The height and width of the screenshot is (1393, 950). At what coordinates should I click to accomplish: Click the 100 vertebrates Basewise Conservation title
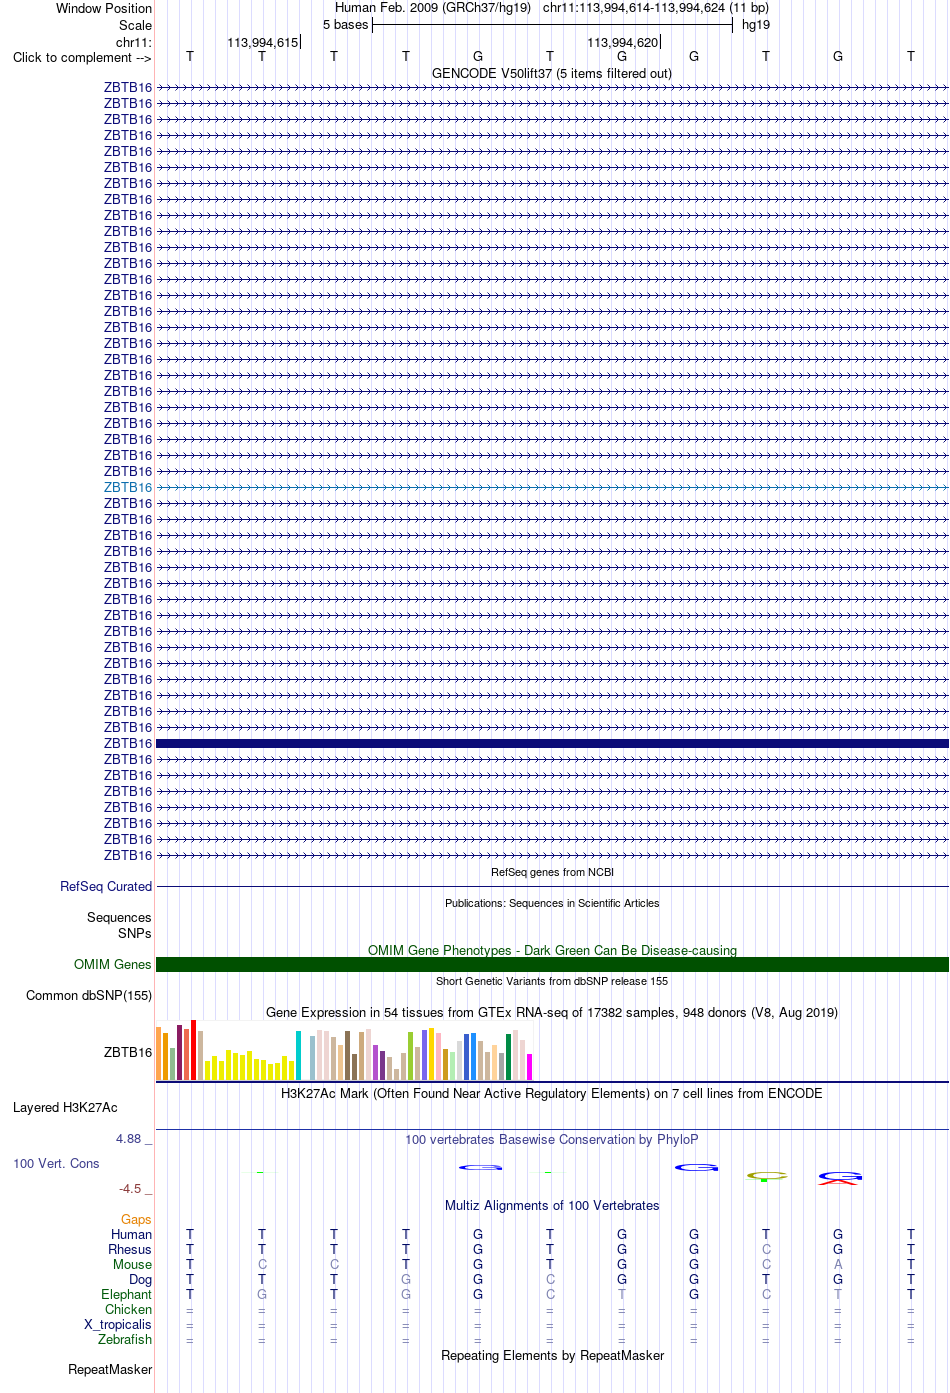click(552, 1139)
